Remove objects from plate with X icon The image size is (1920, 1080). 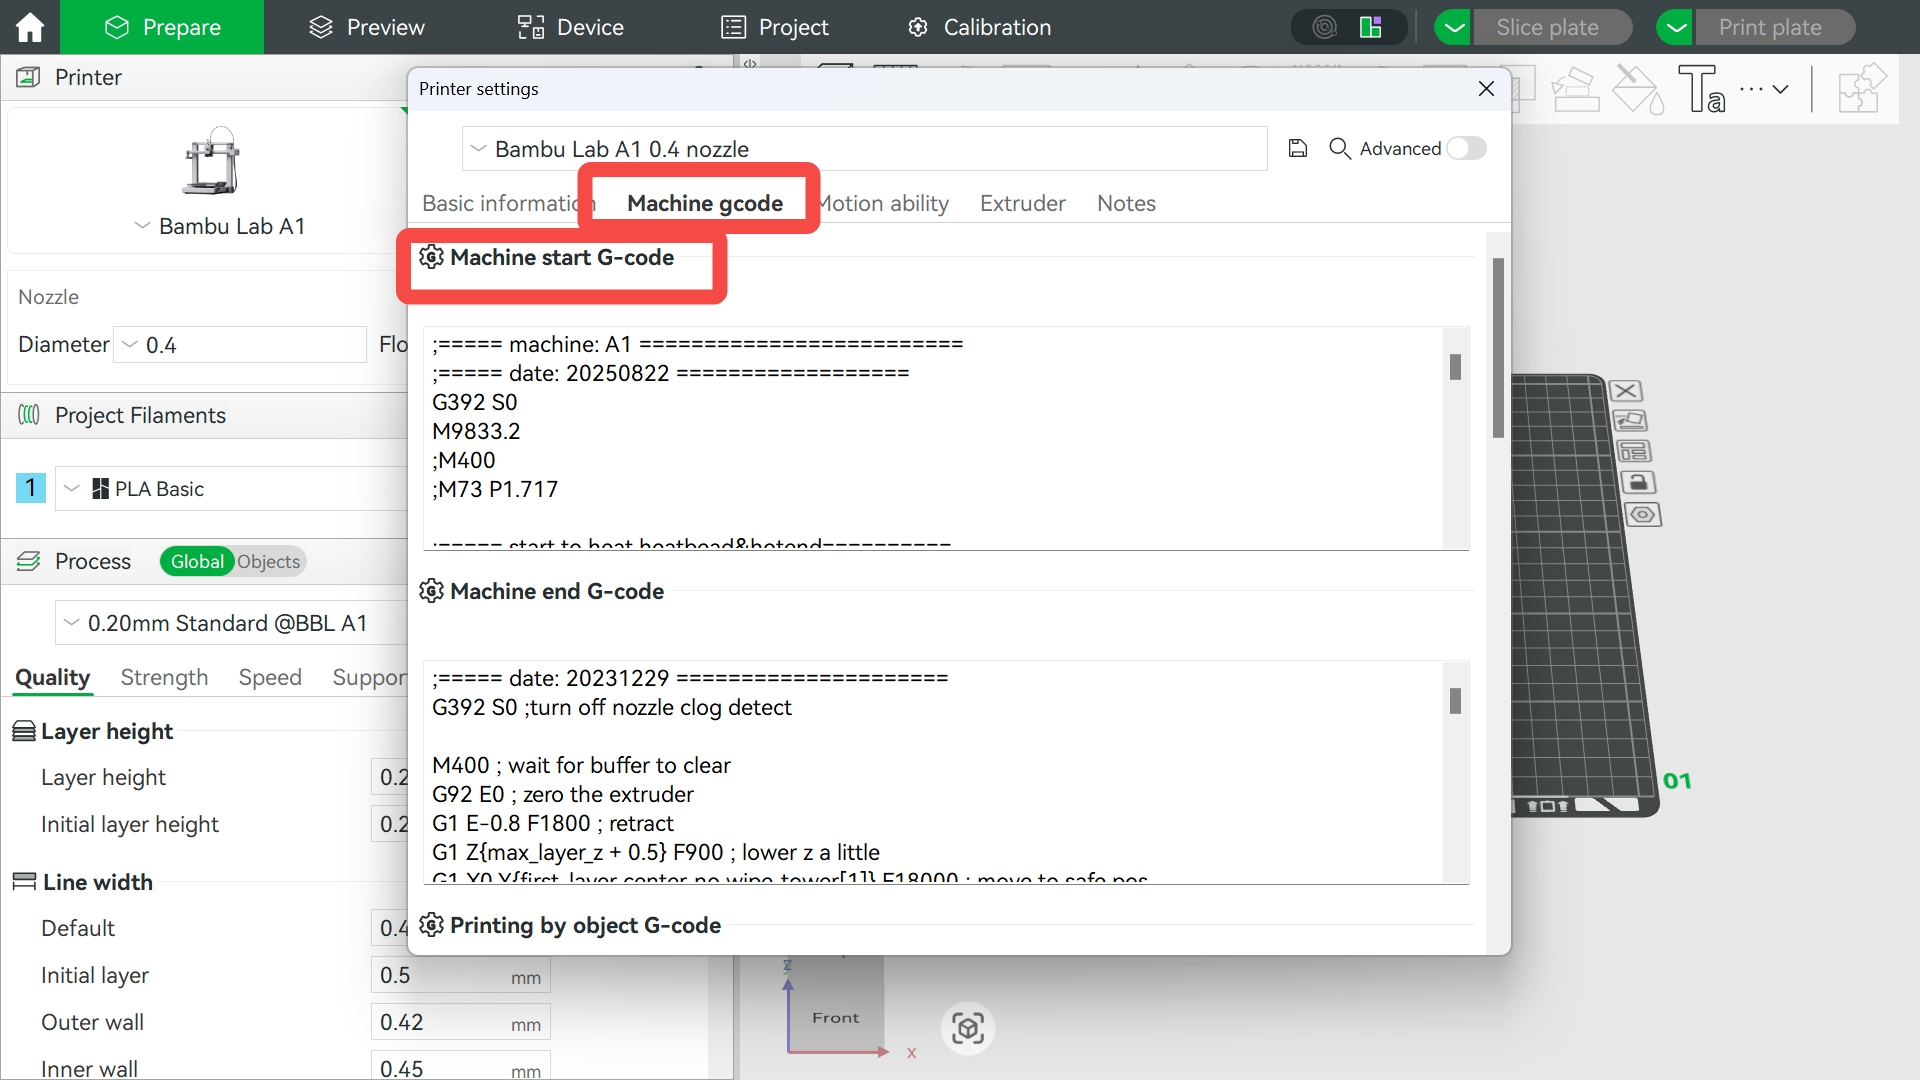point(1626,391)
